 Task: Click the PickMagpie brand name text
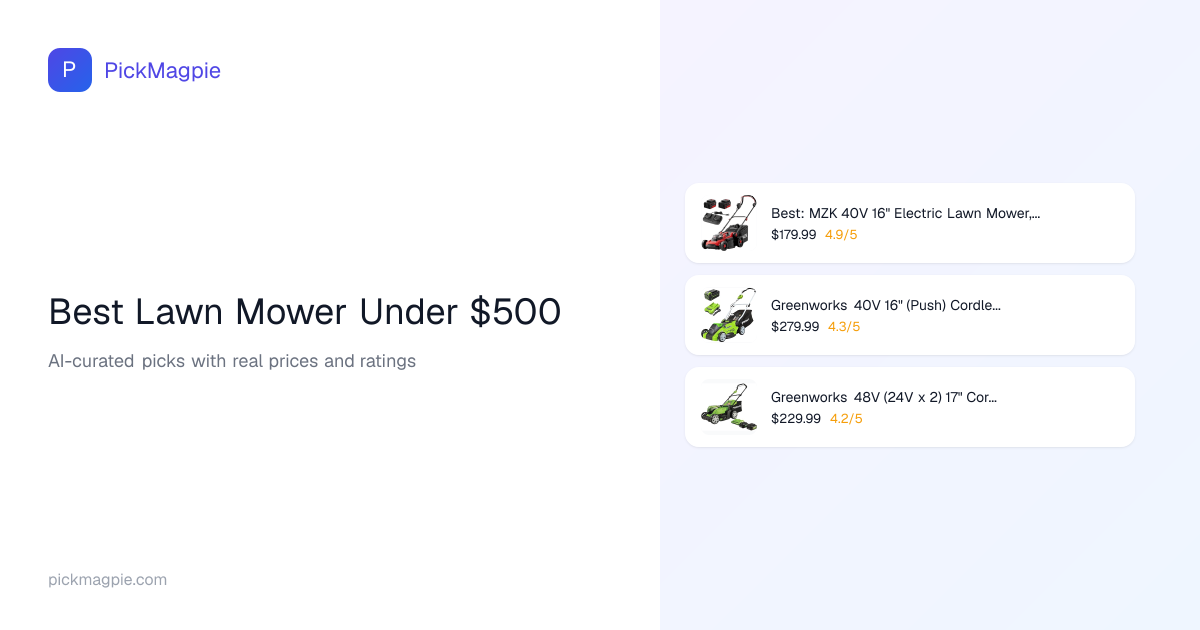pyautogui.click(x=162, y=70)
